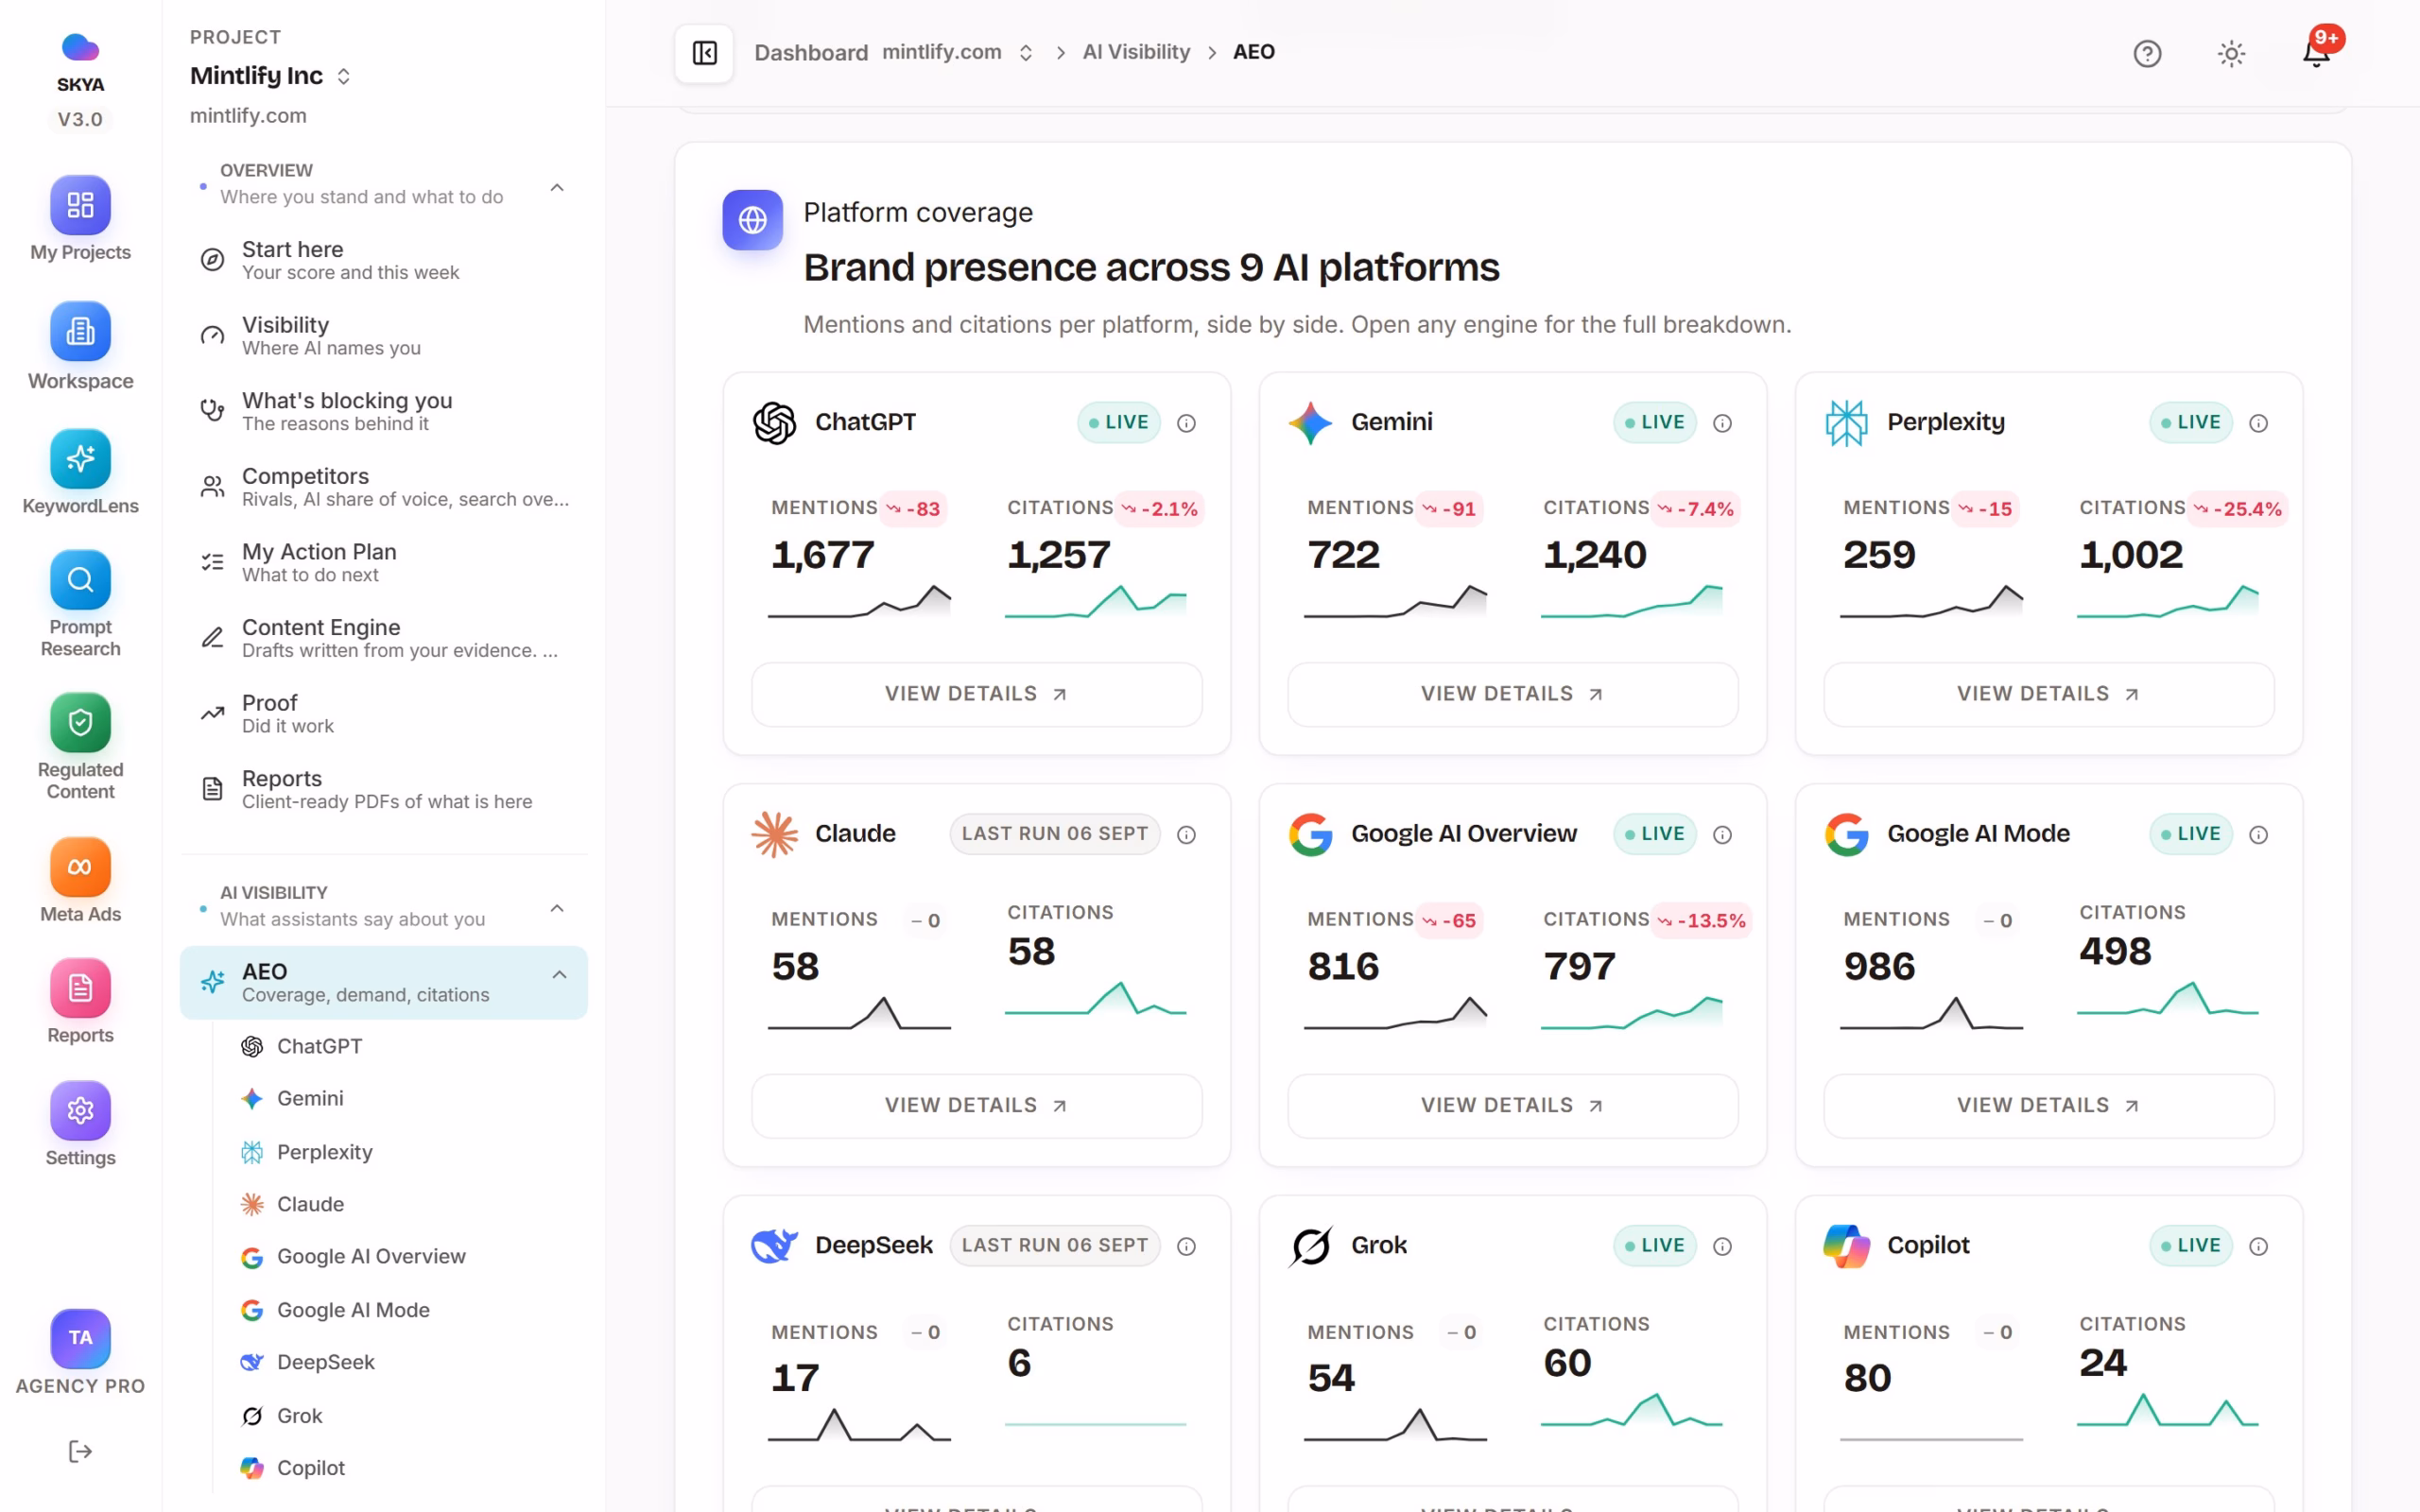Open Start here menu item
The height and width of the screenshot is (1512, 2420).
pos(384,260)
